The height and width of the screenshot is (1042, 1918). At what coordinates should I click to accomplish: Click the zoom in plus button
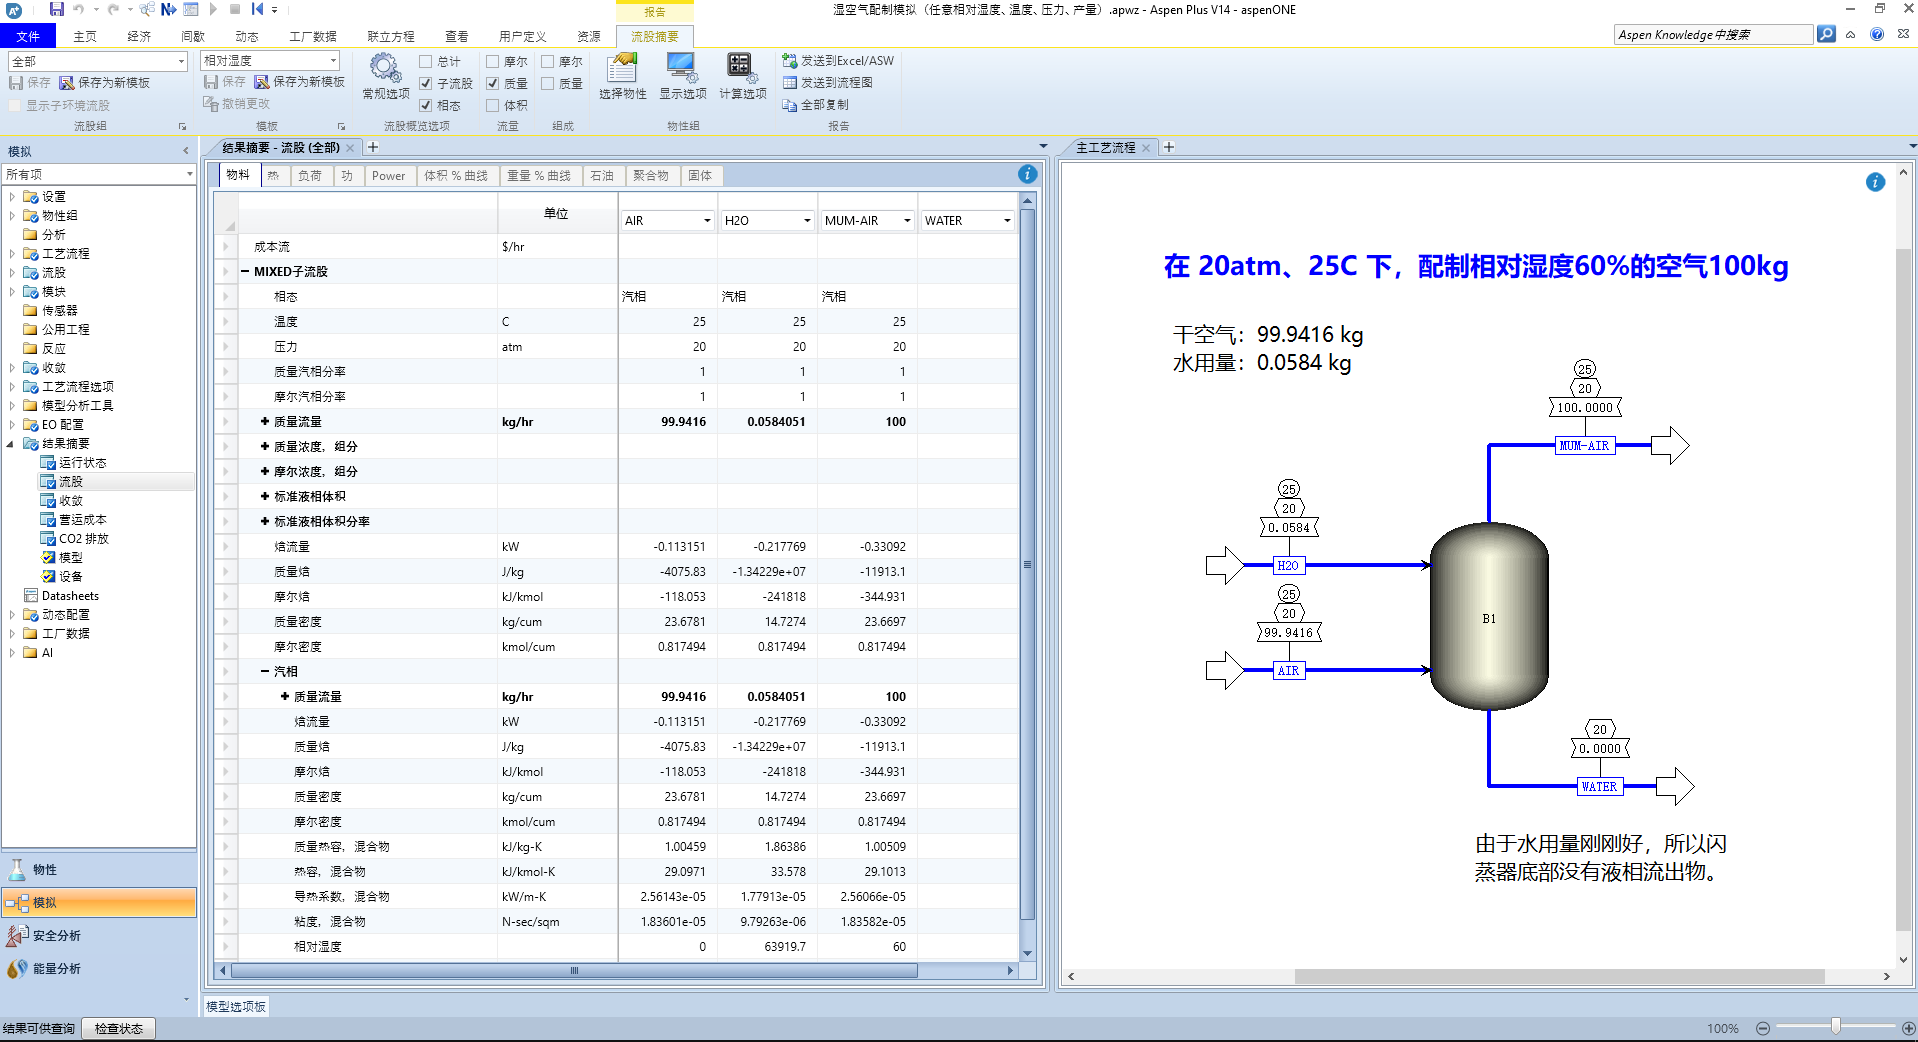(1908, 1028)
